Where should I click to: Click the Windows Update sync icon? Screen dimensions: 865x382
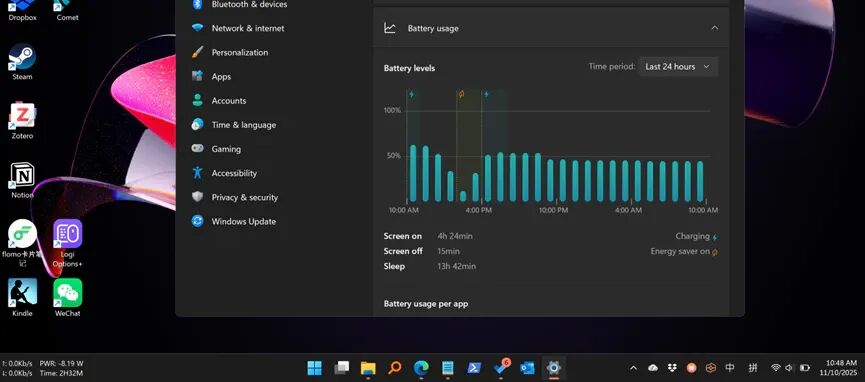pyautogui.click(x=197, y=221)
